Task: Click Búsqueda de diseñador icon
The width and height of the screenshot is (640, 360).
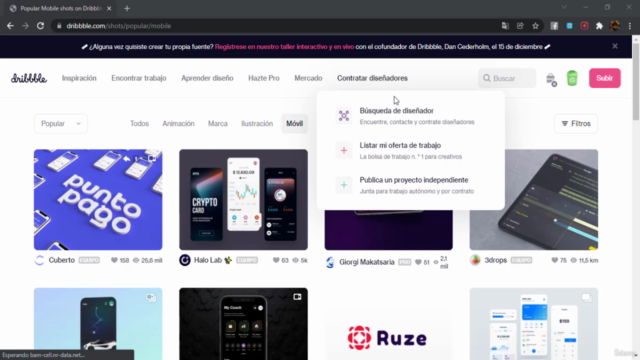Action: tap(344, 116)
